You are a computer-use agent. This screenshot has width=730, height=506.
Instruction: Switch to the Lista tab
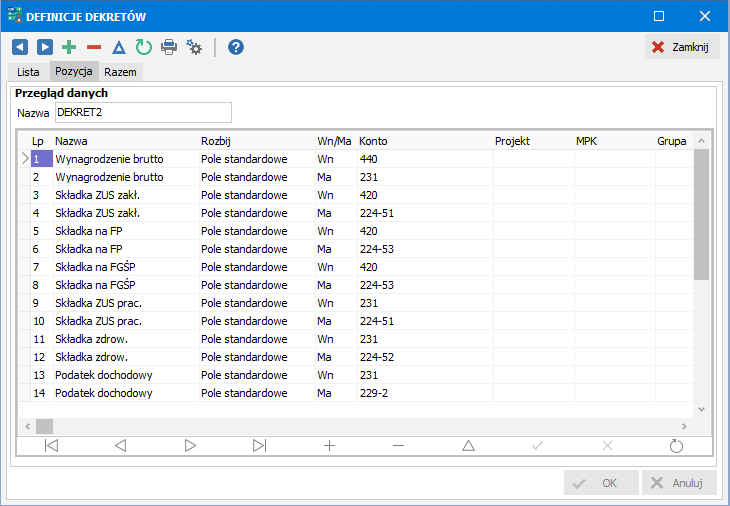[28, 72]
